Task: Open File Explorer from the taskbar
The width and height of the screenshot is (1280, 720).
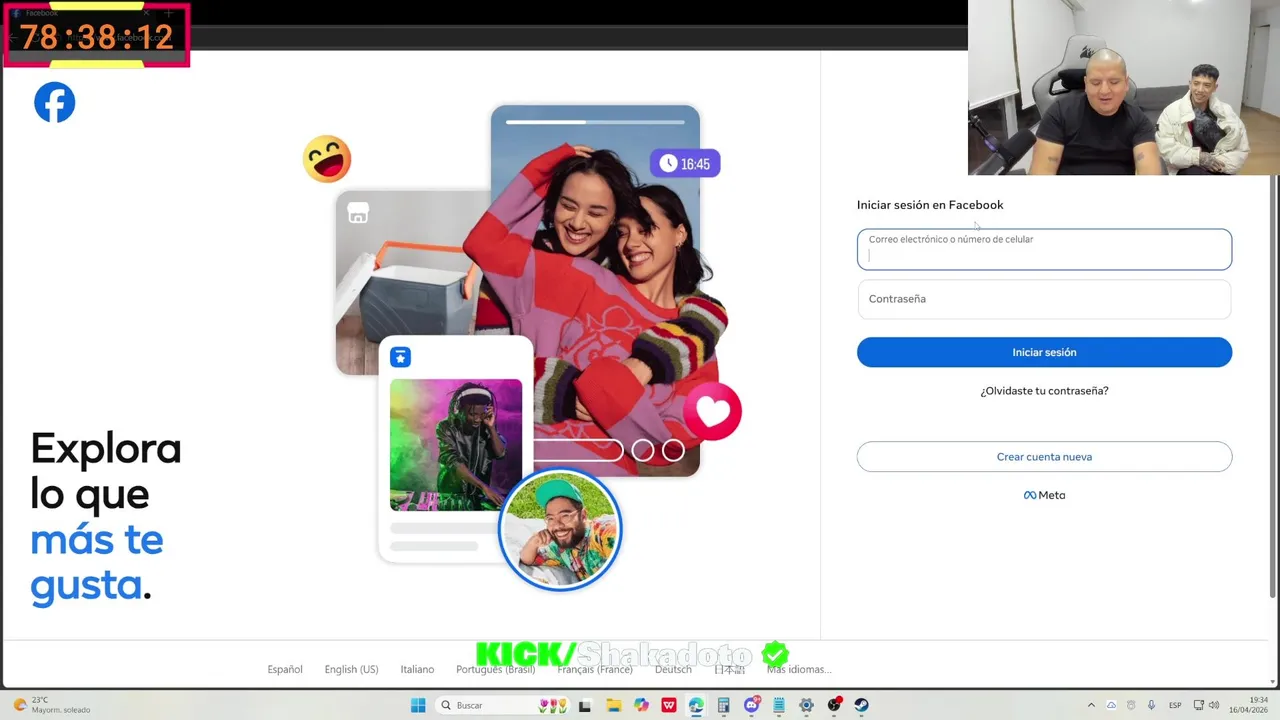Action: point(613,705)
